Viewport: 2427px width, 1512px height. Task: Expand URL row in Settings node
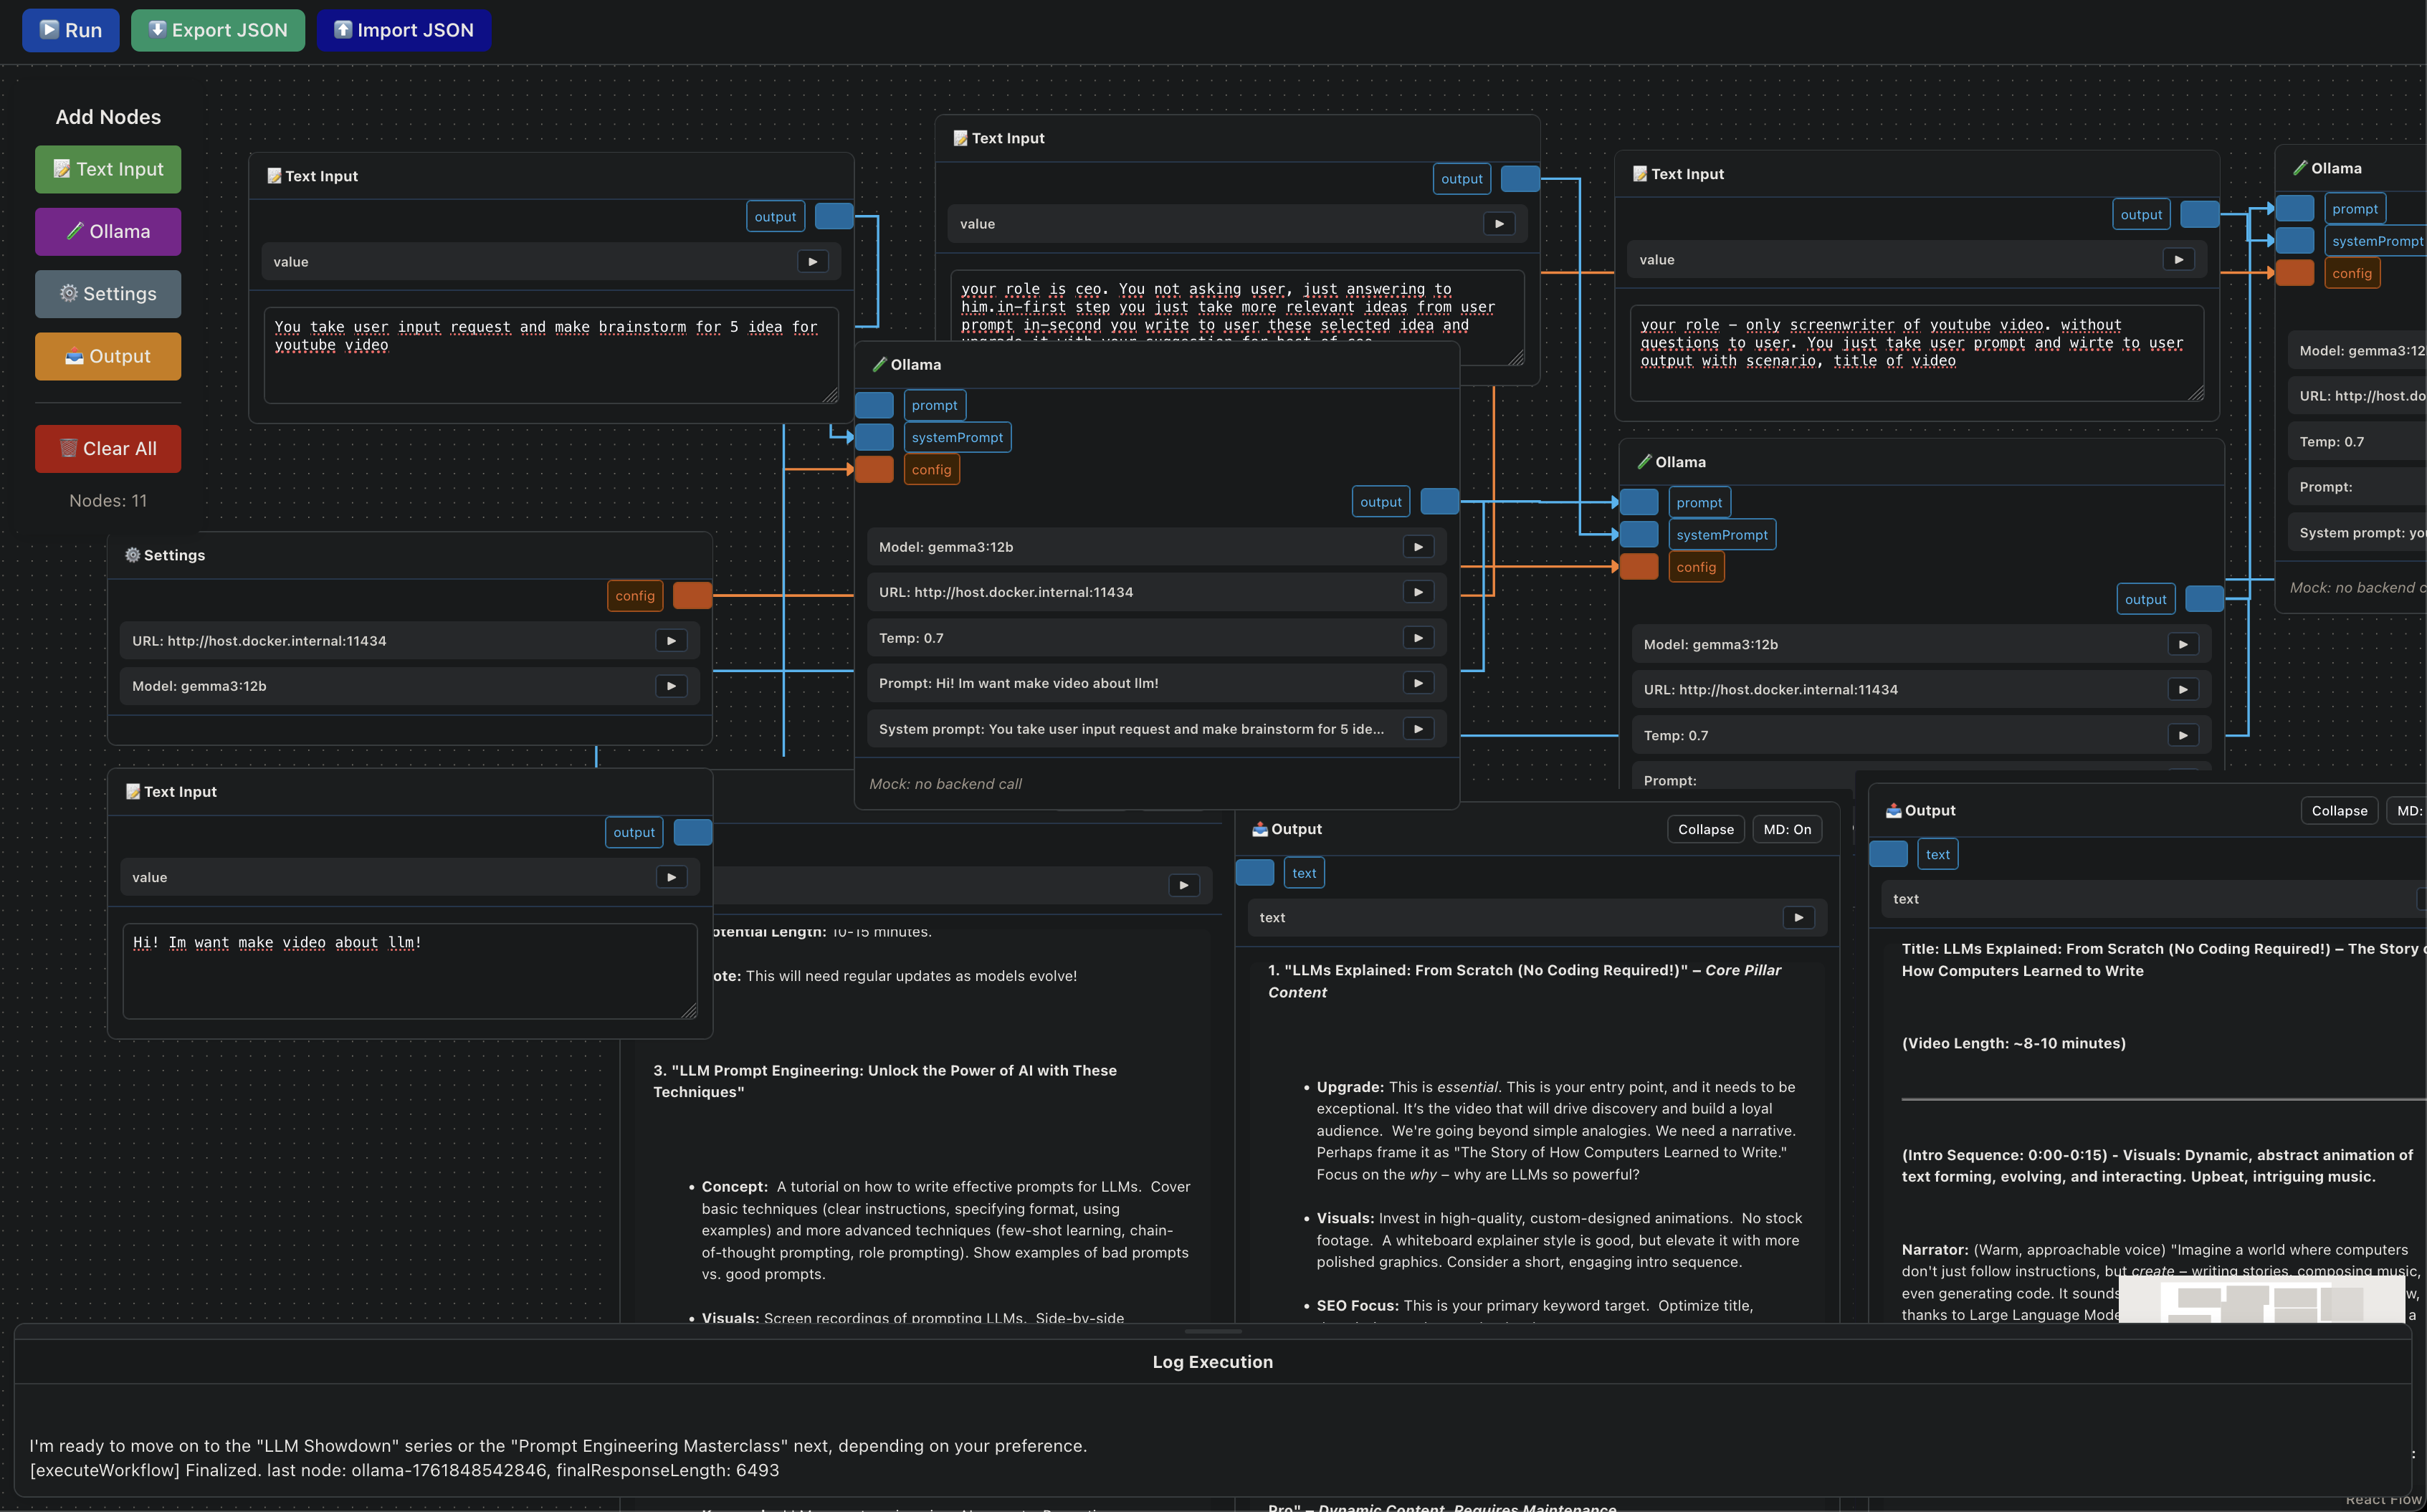coord(671,641)
